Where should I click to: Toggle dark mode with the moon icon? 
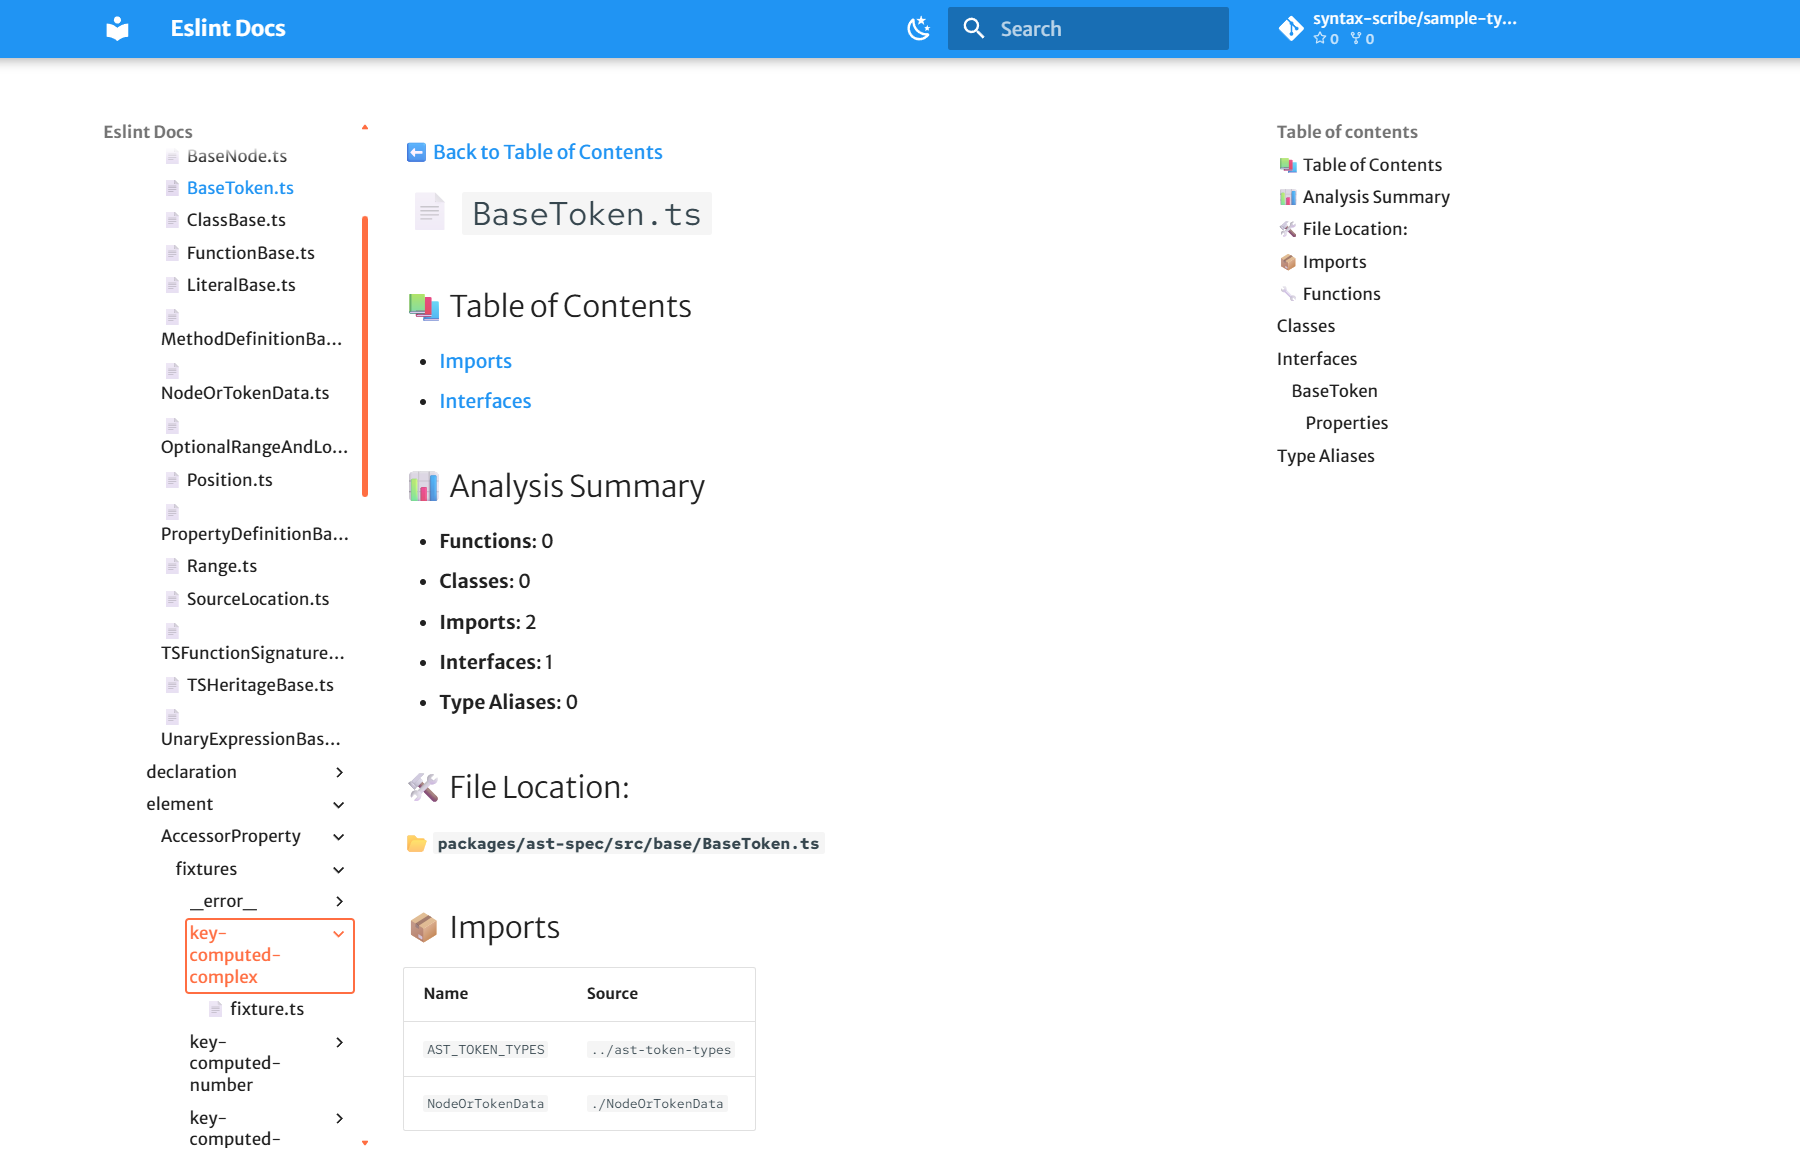(918, 29)
